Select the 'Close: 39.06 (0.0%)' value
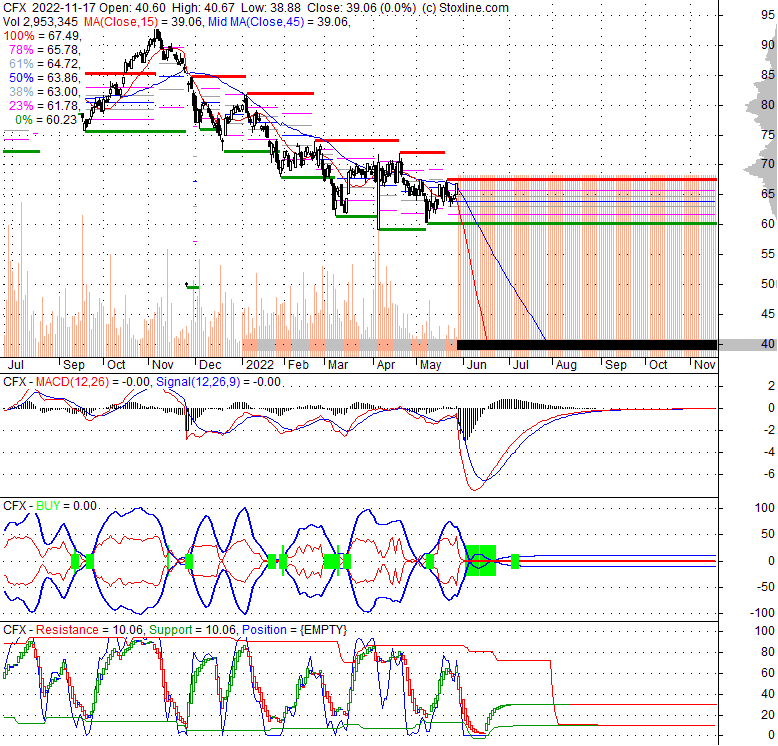Image resolution: width=778 pixels, height=746 pixels. click(x=361, y=8)
